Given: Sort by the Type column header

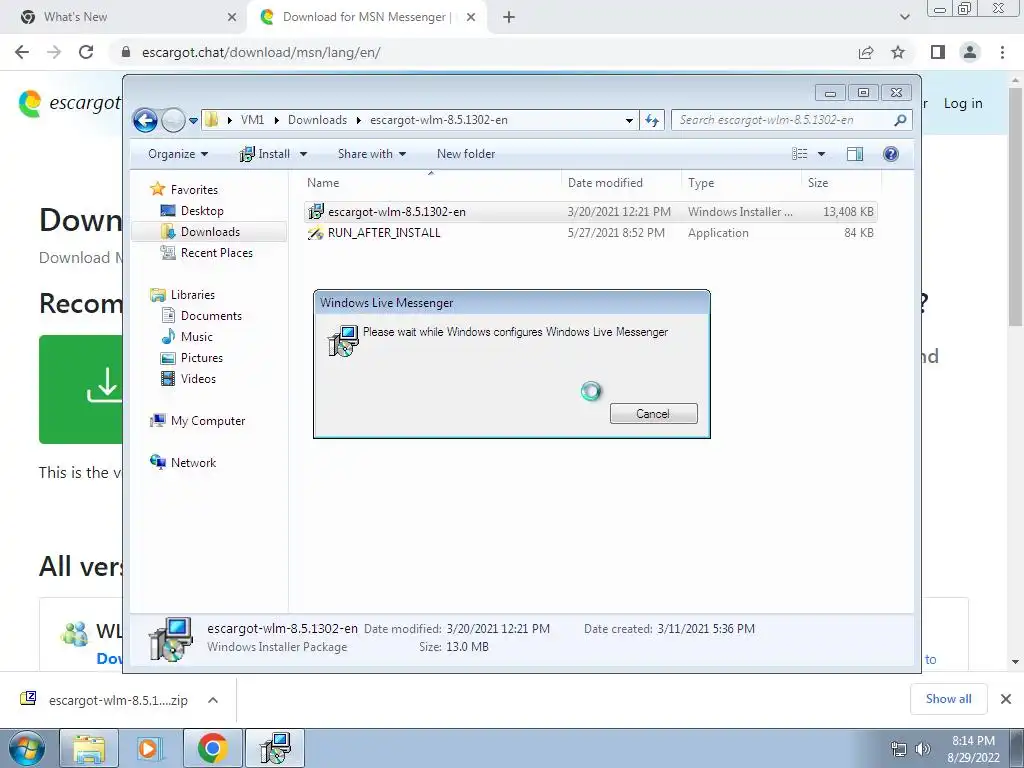Looking at the screenshot, I should 741,183.
